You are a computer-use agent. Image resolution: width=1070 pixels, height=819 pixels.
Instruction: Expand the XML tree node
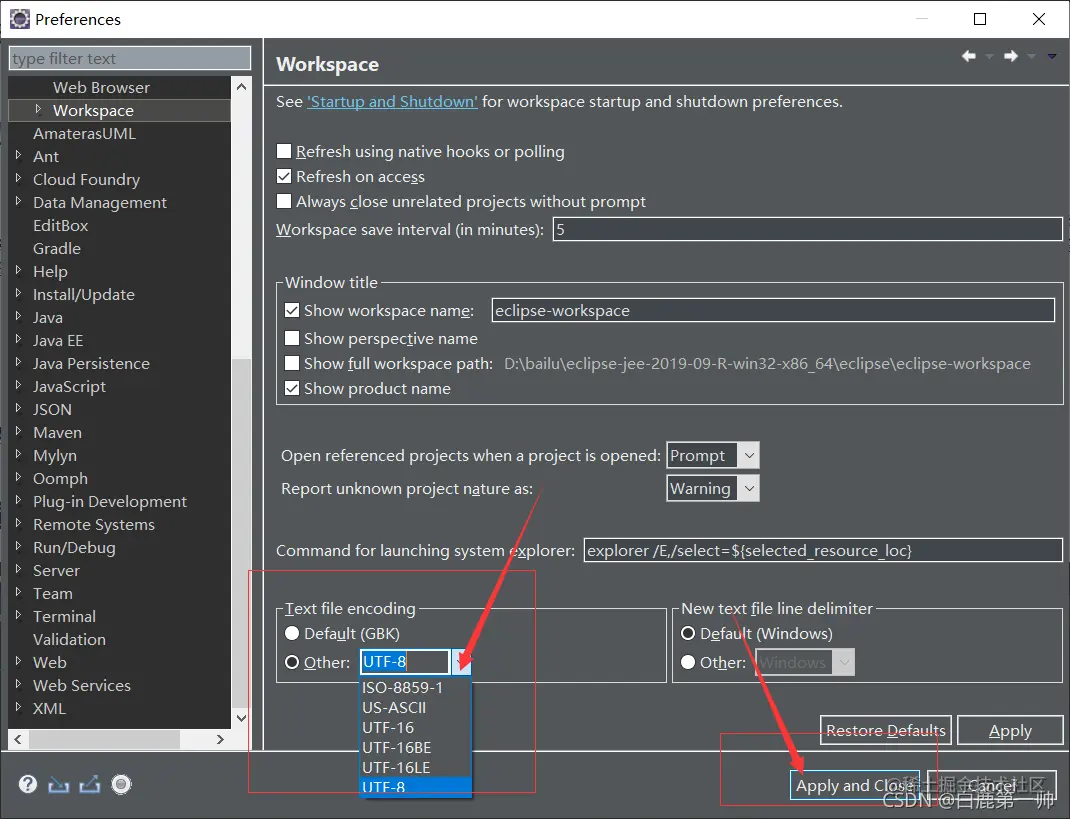click(18, 707)
